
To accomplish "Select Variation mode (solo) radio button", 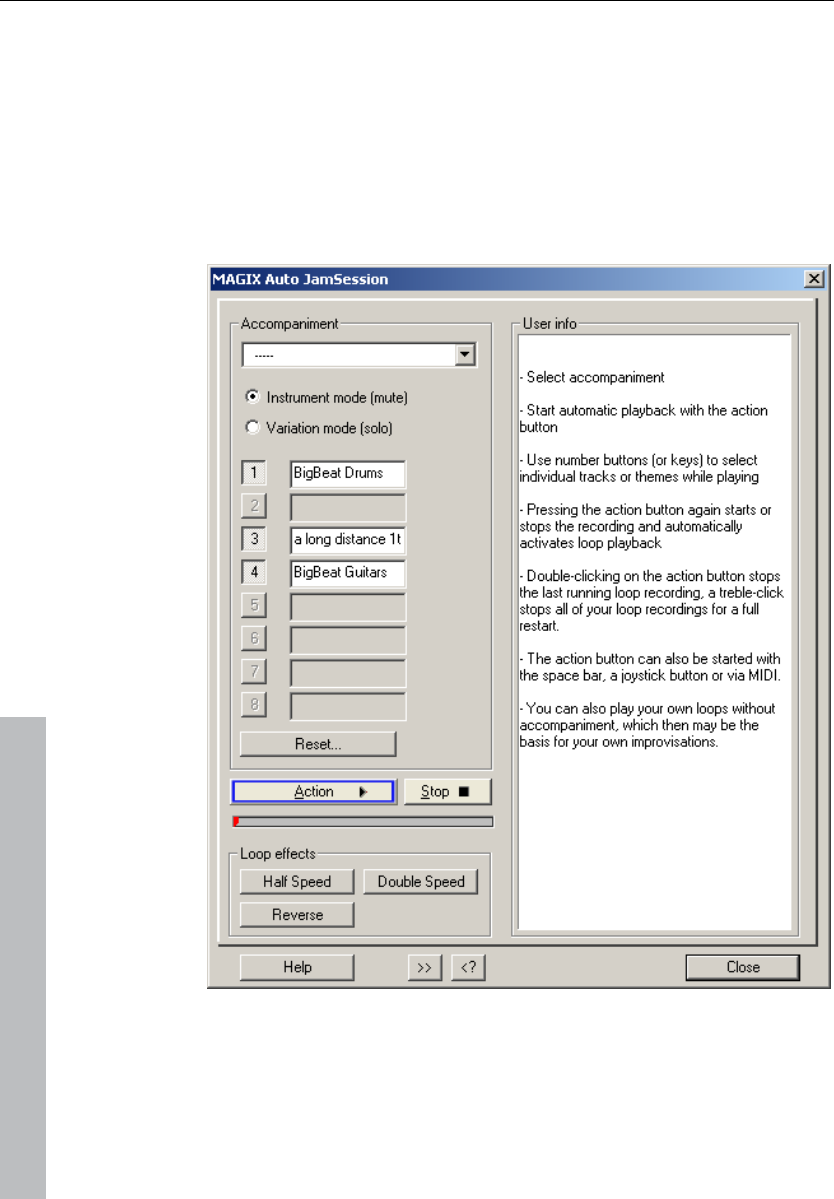I will 252,427.
